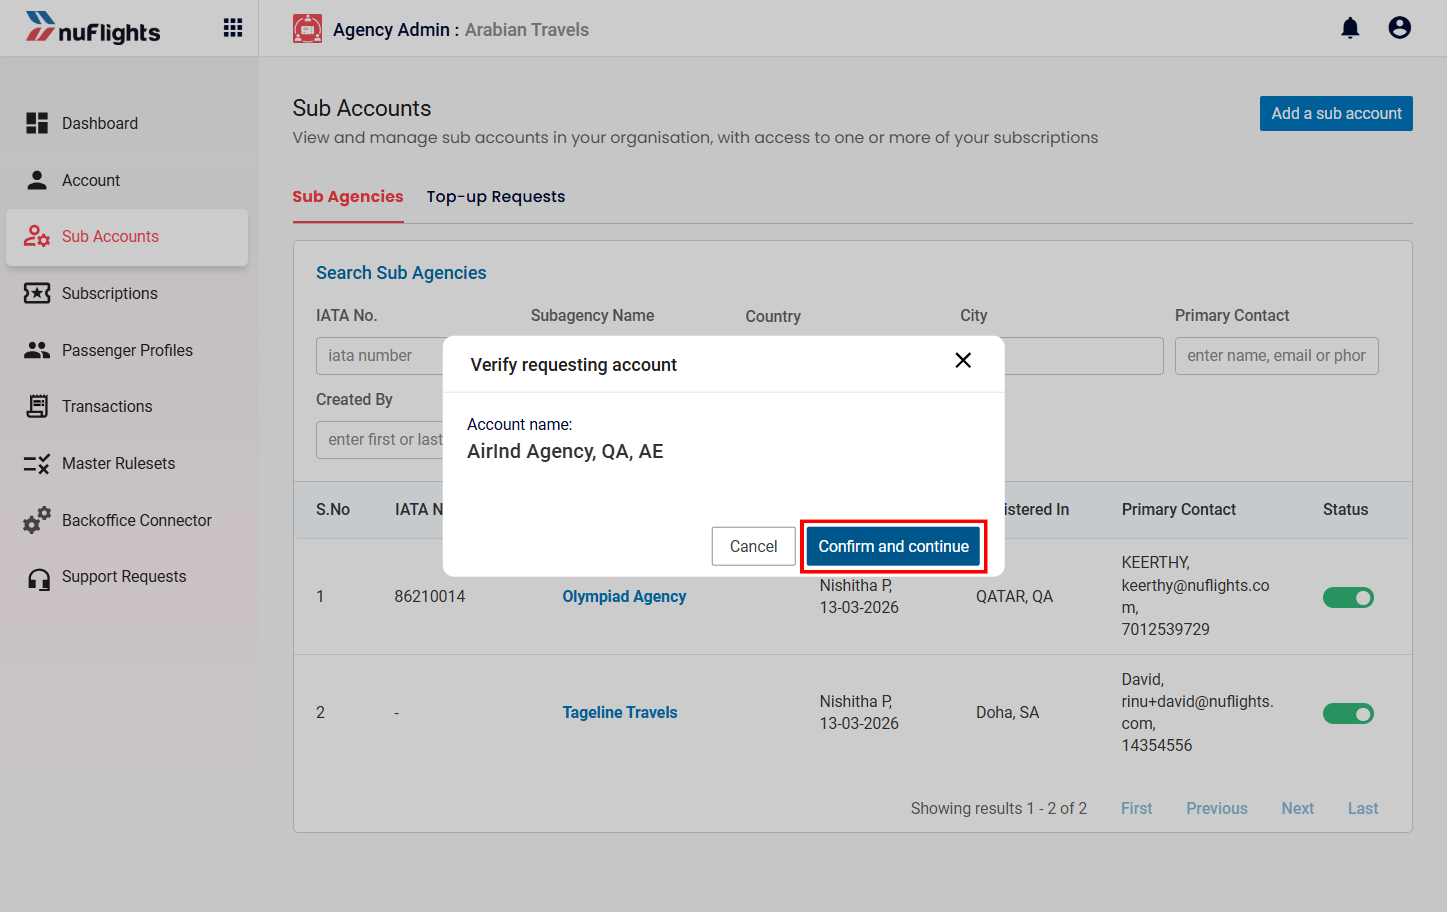Image resolution: width=1447 pixels, height=912 pixels.
Task: Disable the Tageline Travels status toggle
Action: pos(1348,714)
